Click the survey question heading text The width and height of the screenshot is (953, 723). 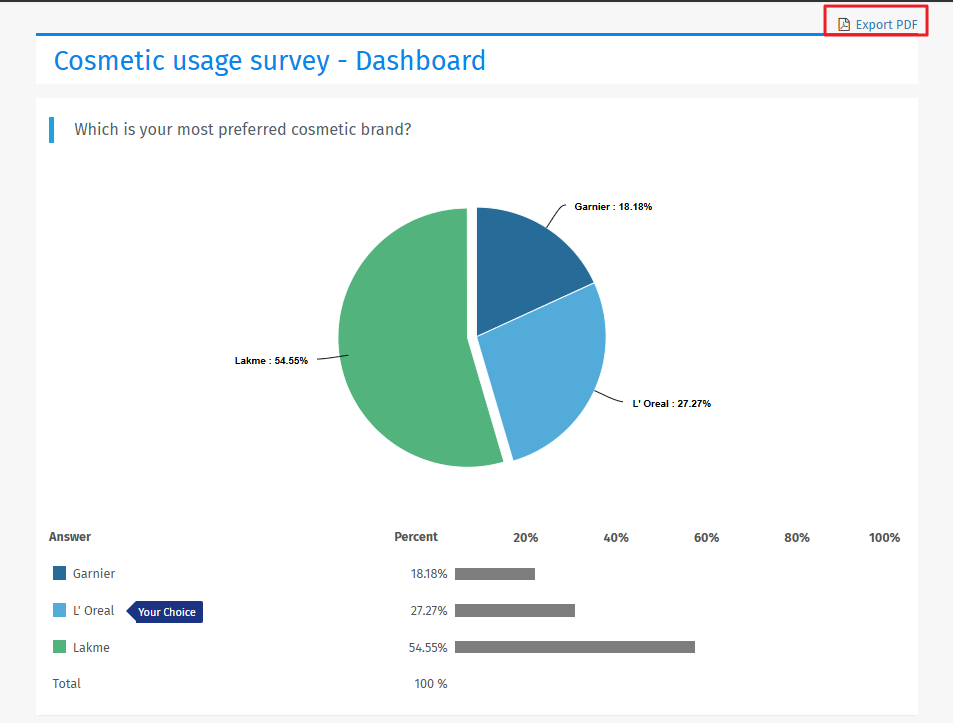point(242,129)
